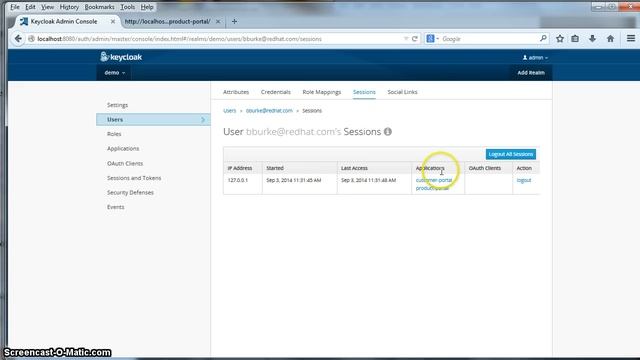Open the Help menu

tap(147, 7)
